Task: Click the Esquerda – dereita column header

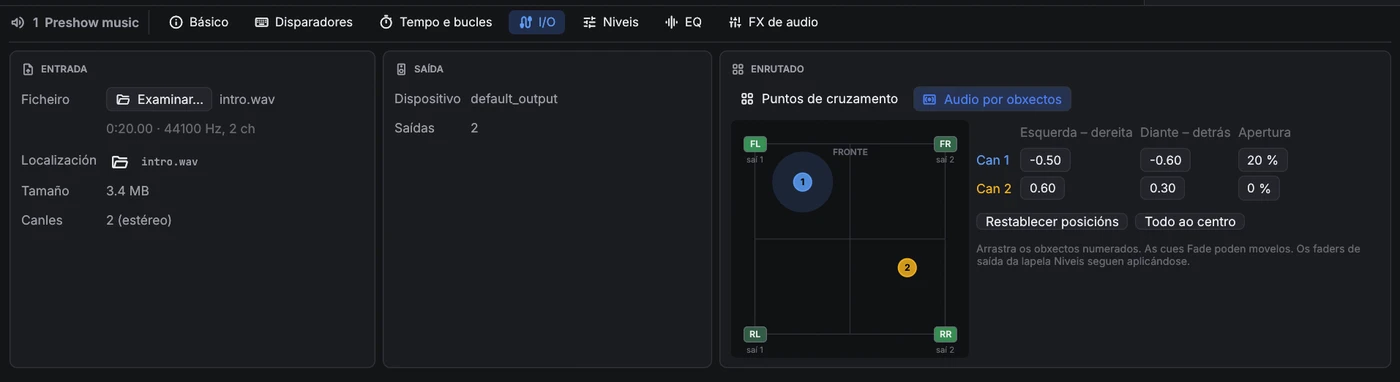Action: pyautogui.click(x=1076, y=132)
